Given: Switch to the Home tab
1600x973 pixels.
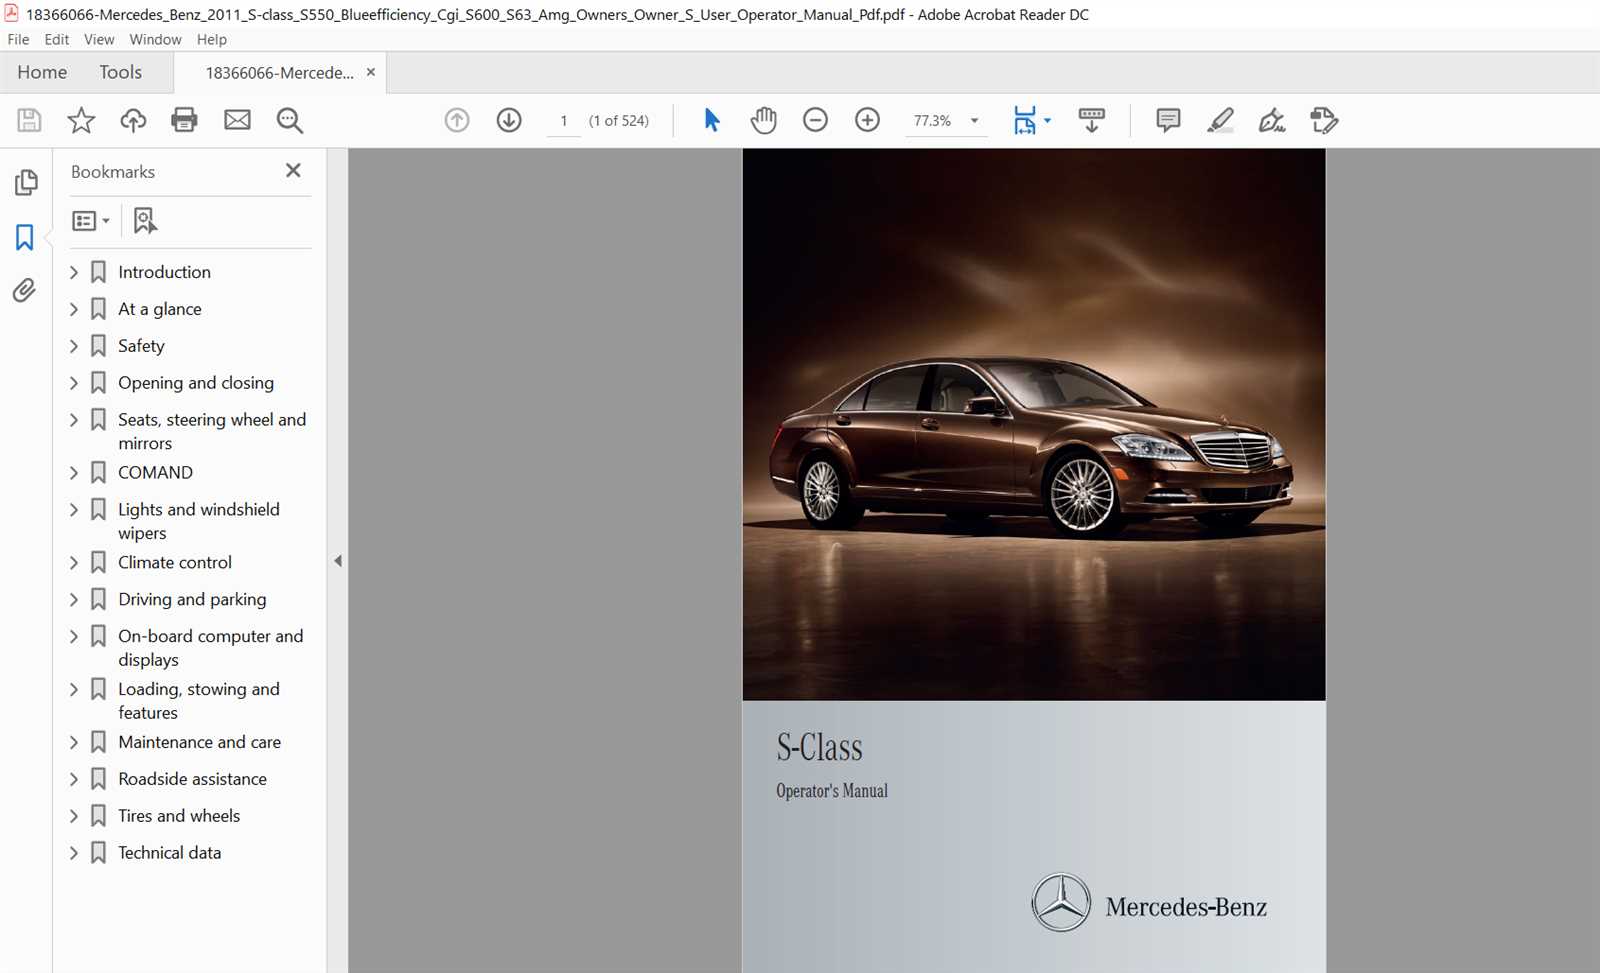Looking at the screenshot, I should tap(42, 72).
